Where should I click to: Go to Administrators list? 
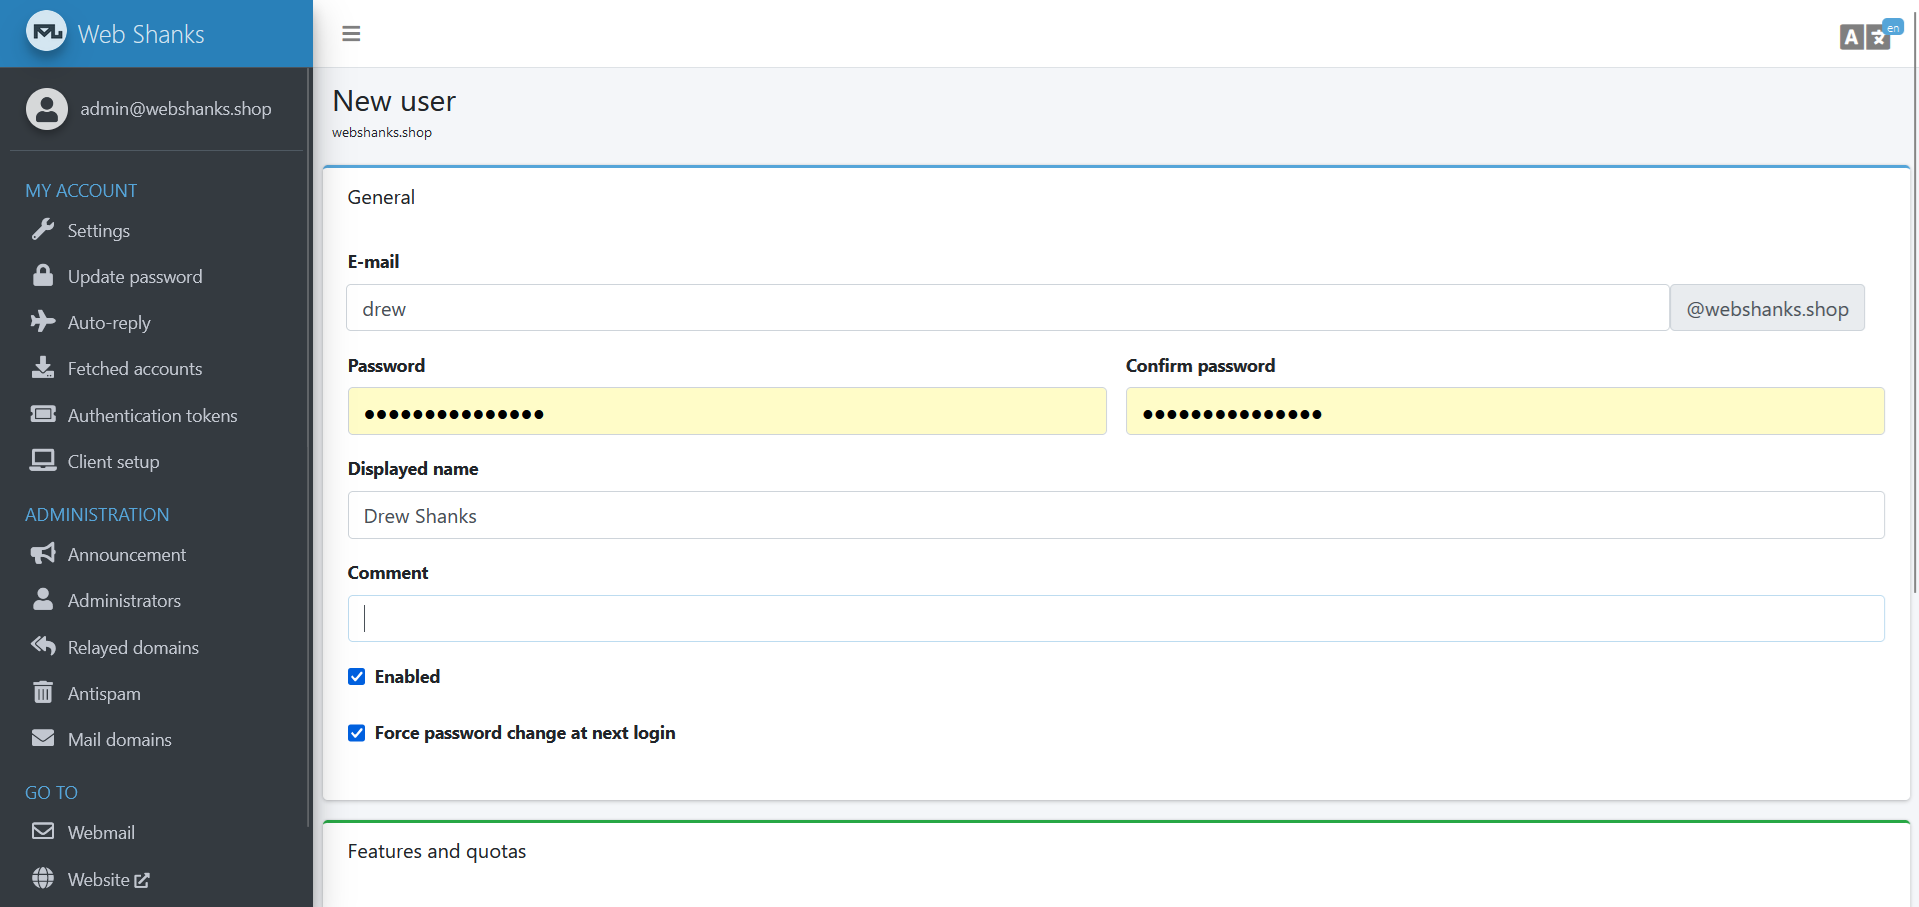(x=125, y=601)
